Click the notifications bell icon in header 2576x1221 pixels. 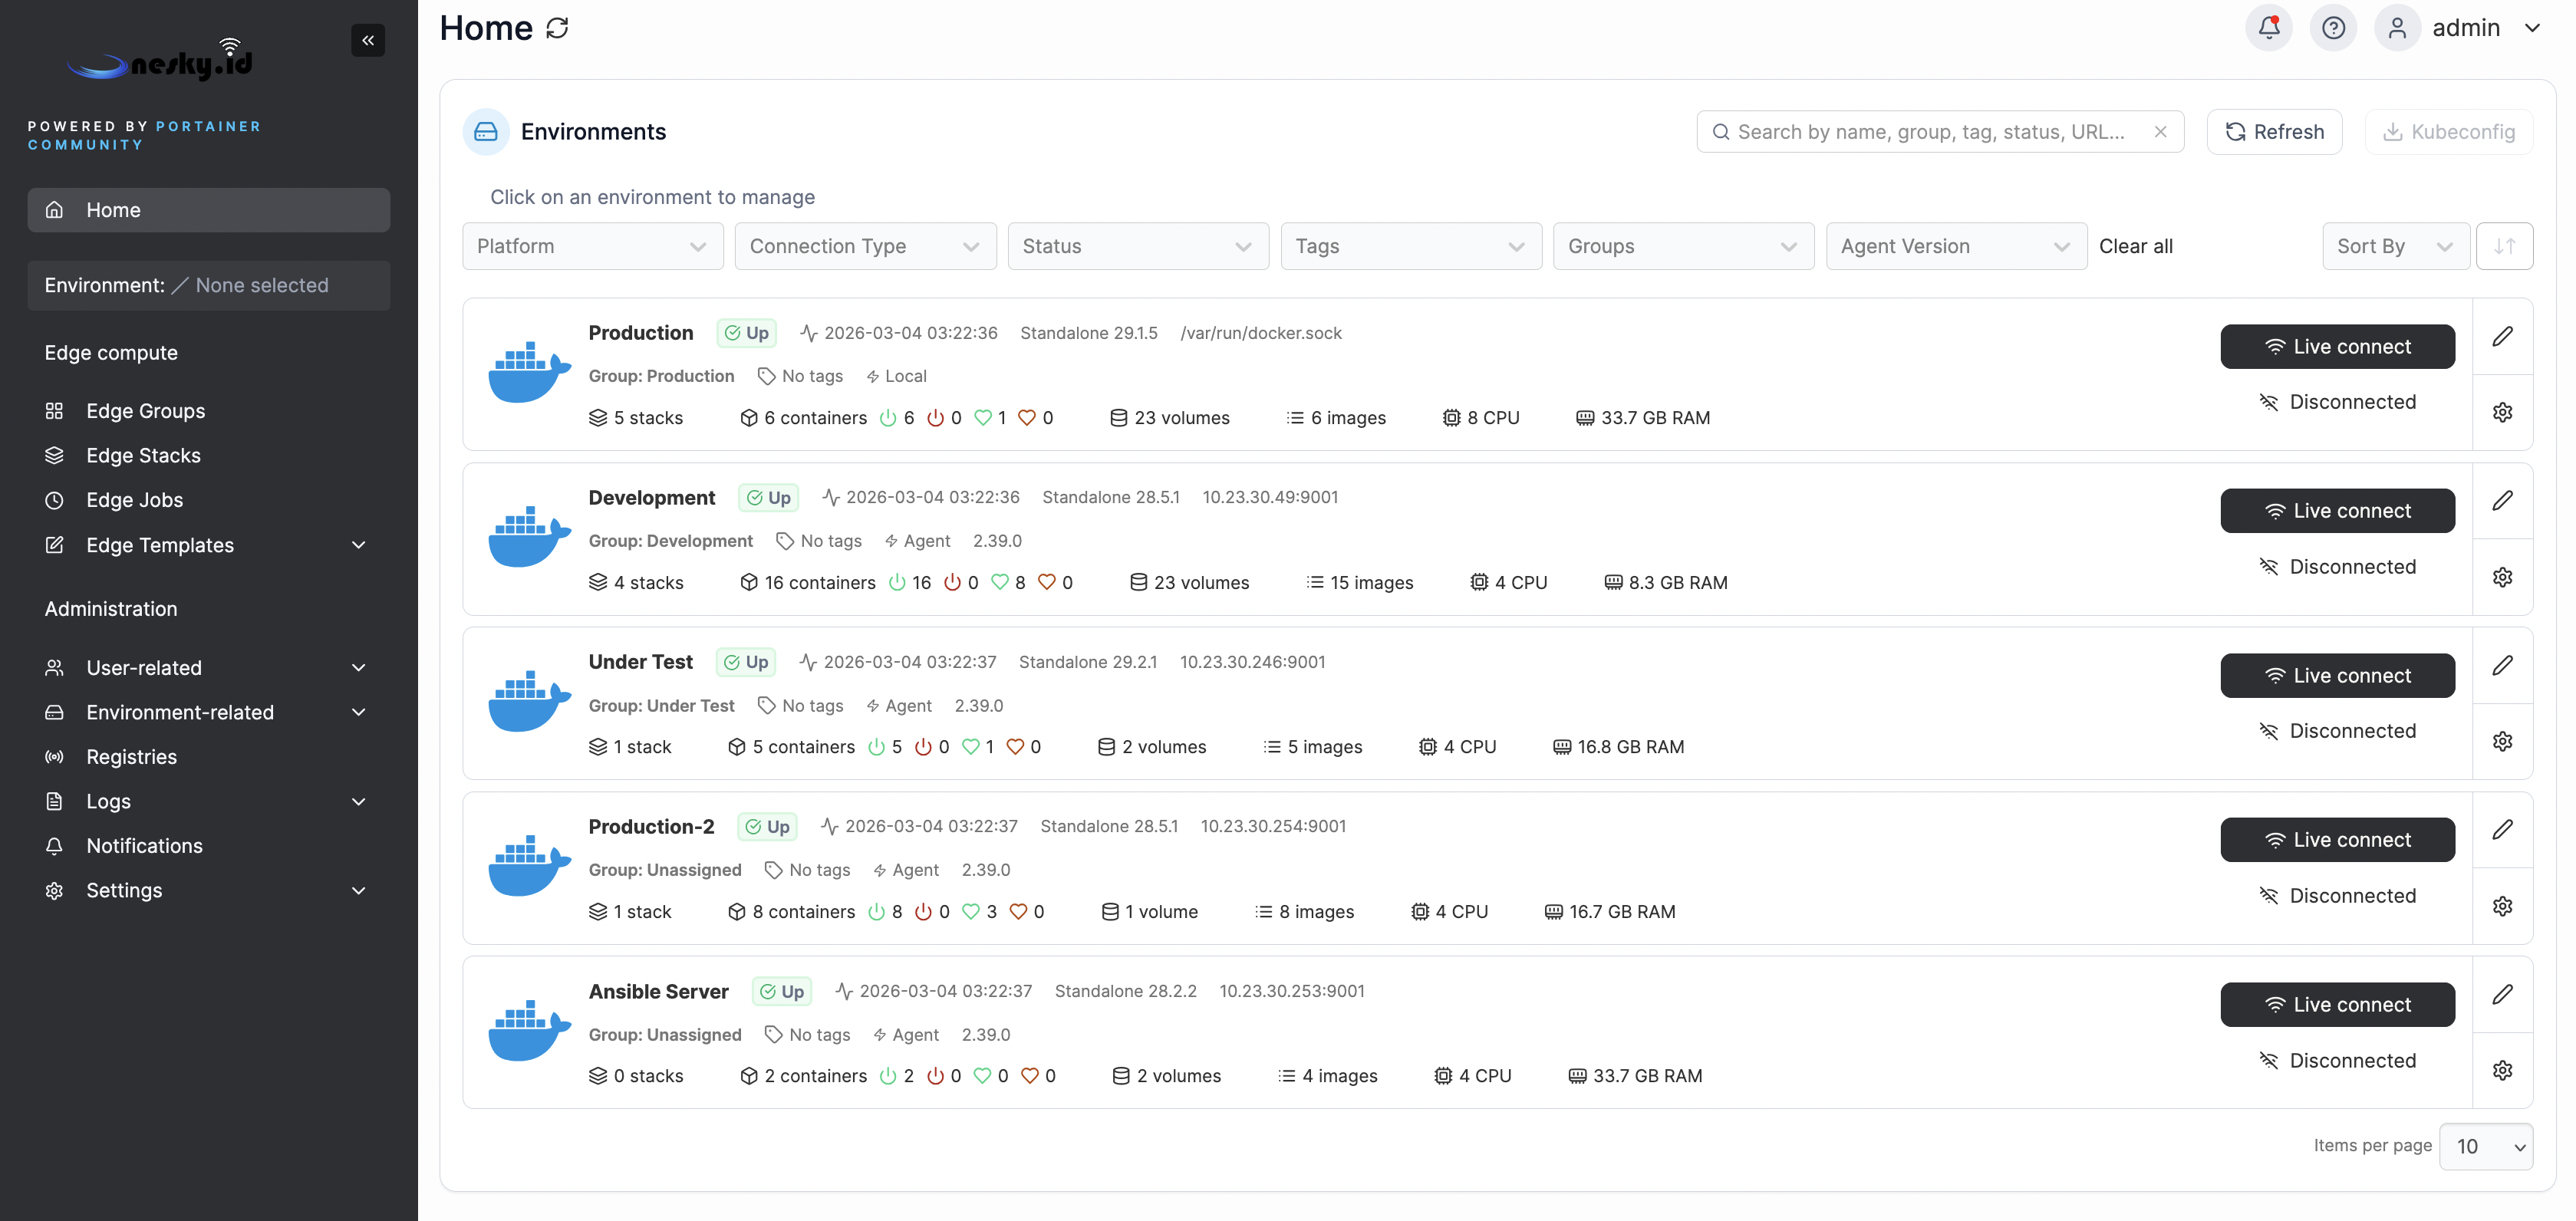[x=2268, y=28]
